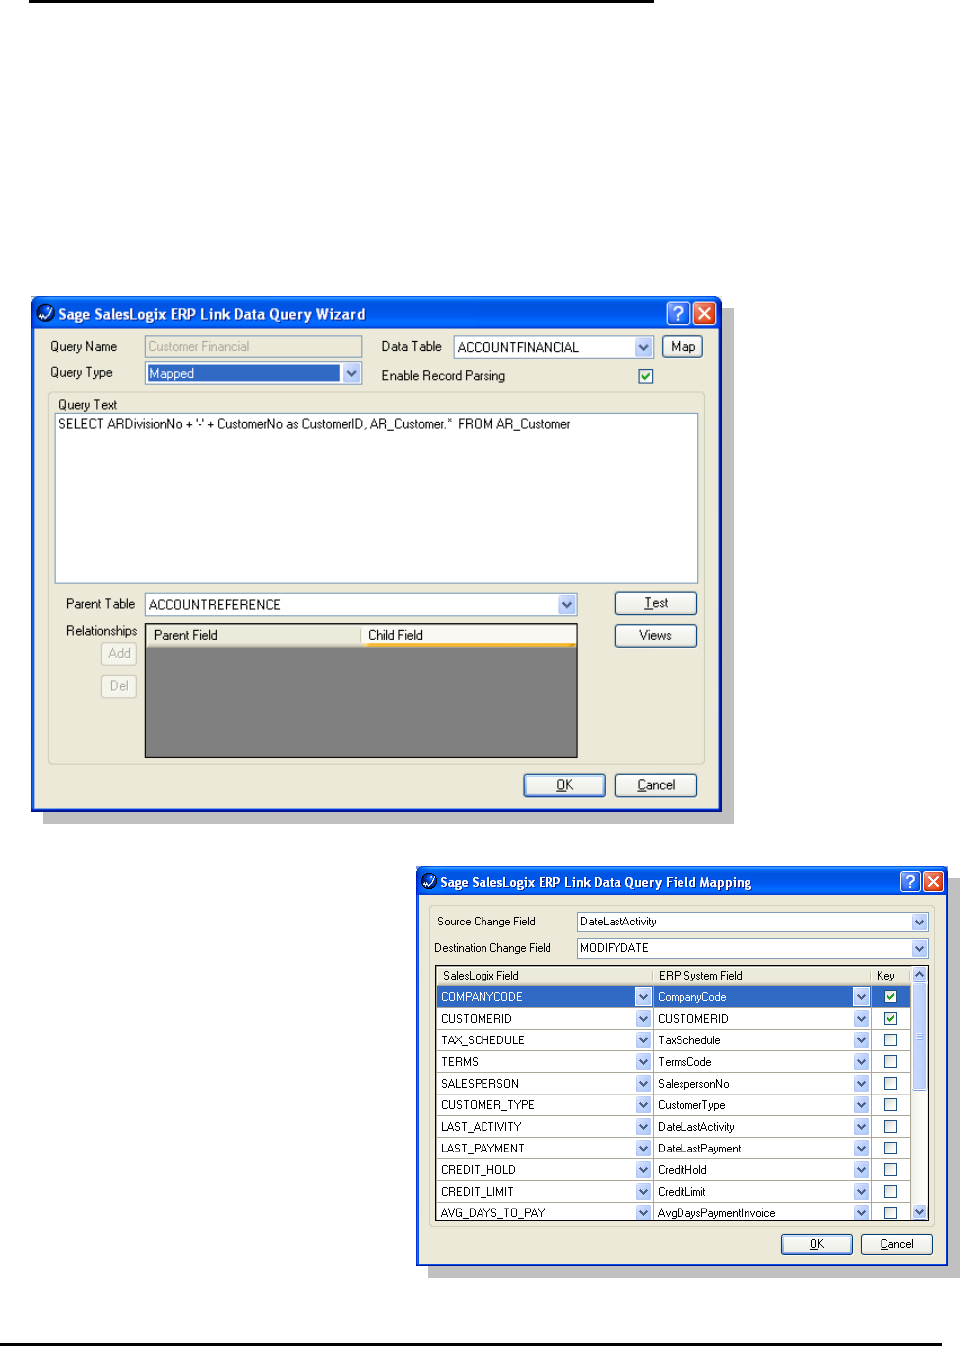Check Key box for CUSTOMER_TYPE row

click(x=890, y=1105)
